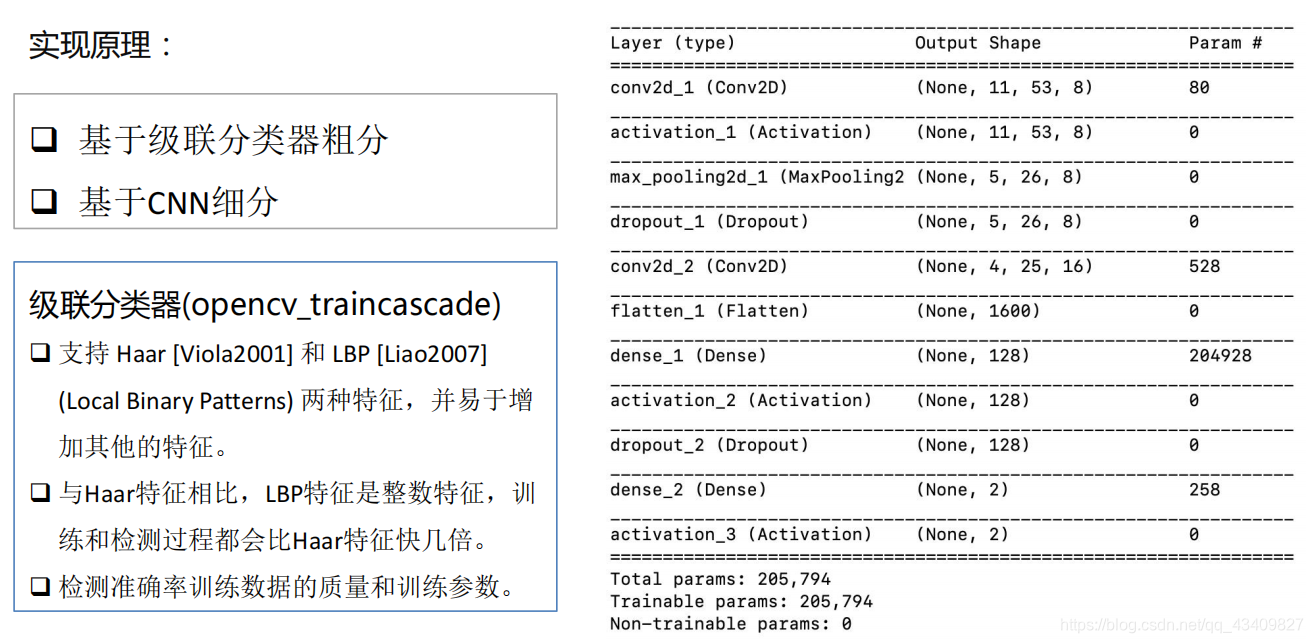The image size is (1313, 643).
Task: Click the line beginning 与Haar特征相比
Action: [x=297, y=494]
